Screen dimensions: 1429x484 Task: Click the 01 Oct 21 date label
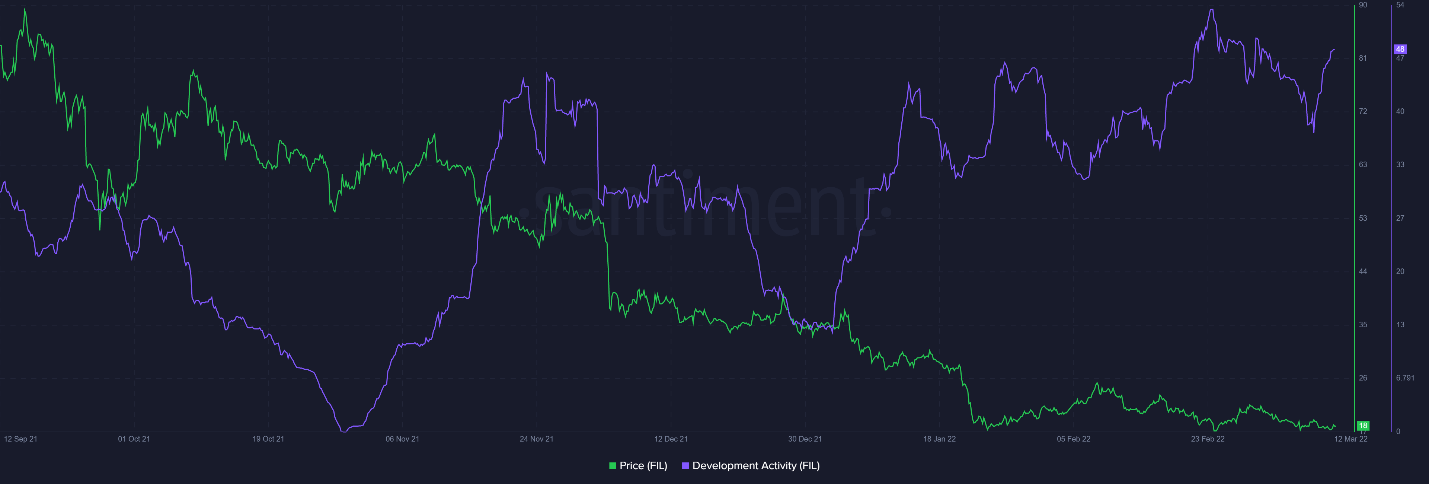tap(134, 439)
